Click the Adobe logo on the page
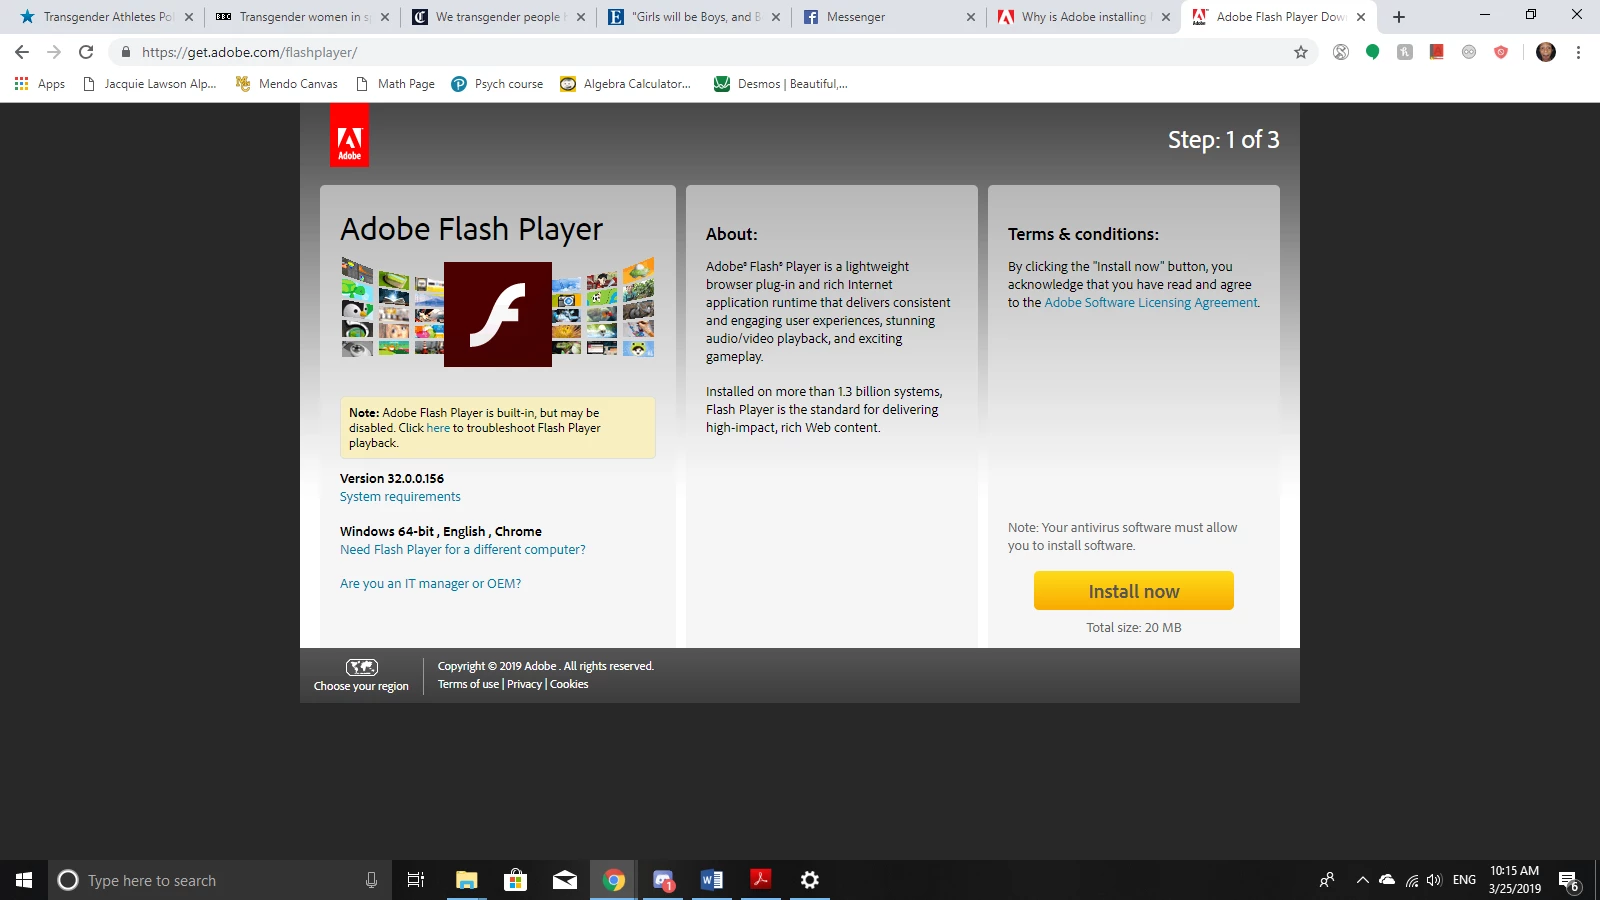The image size is (1600, 900). (349, 135)
